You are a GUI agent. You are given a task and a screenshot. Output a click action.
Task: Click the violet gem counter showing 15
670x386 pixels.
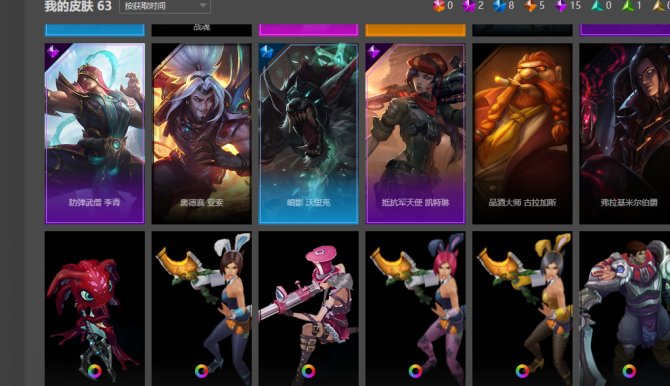(568, 6)
